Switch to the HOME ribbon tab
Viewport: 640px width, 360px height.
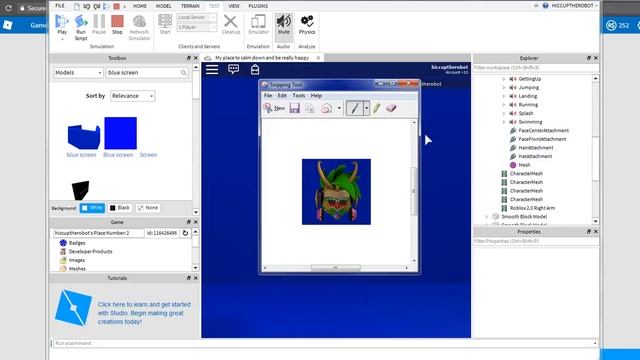(140, 6)
